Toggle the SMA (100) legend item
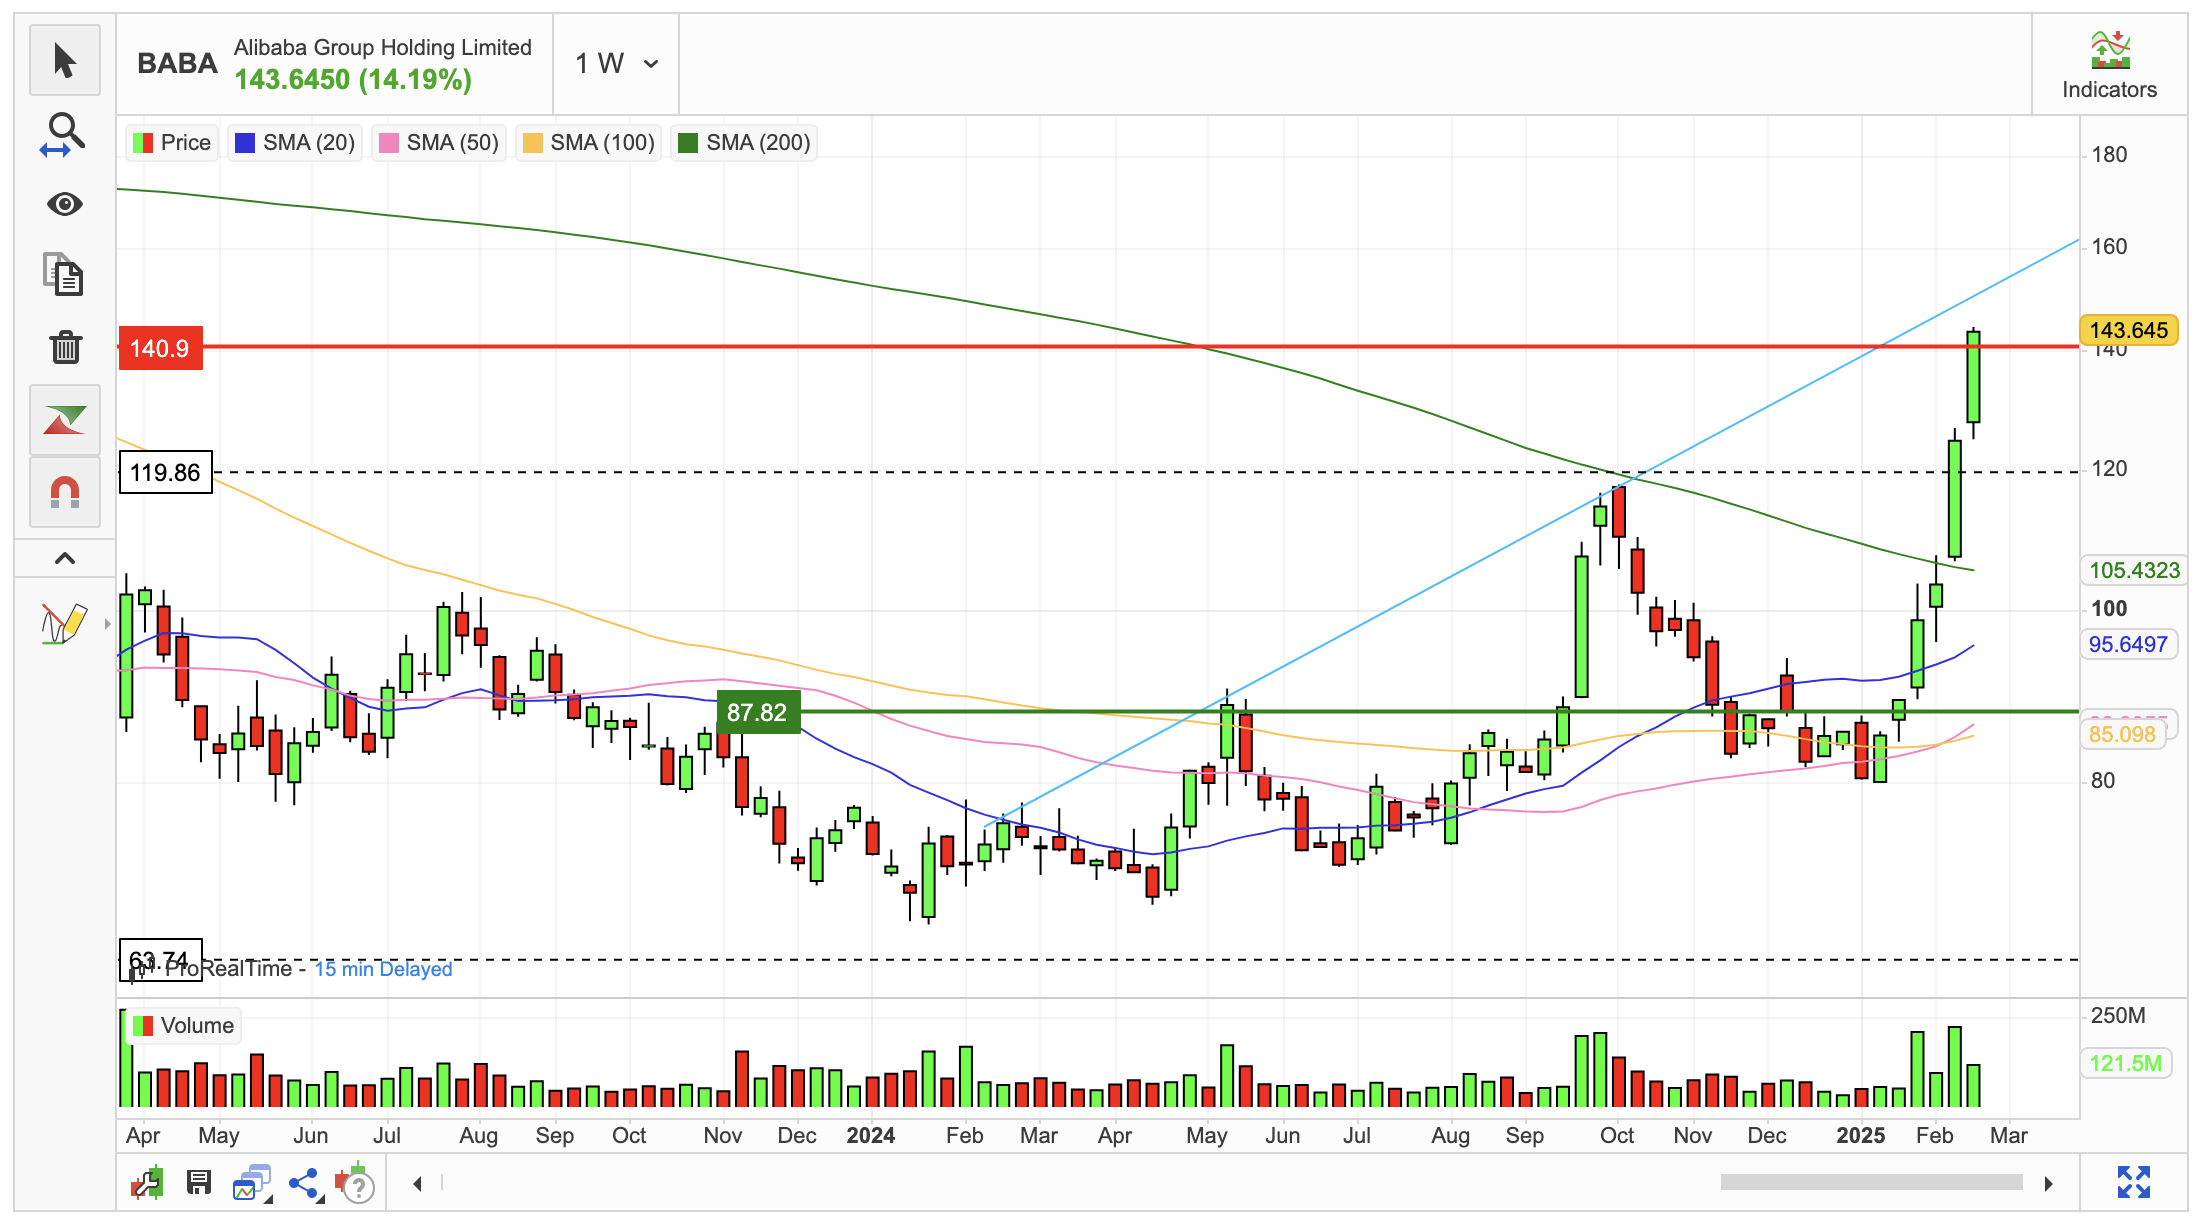The height and width of the screenshot is (1222, 2200). coord(589,143)
